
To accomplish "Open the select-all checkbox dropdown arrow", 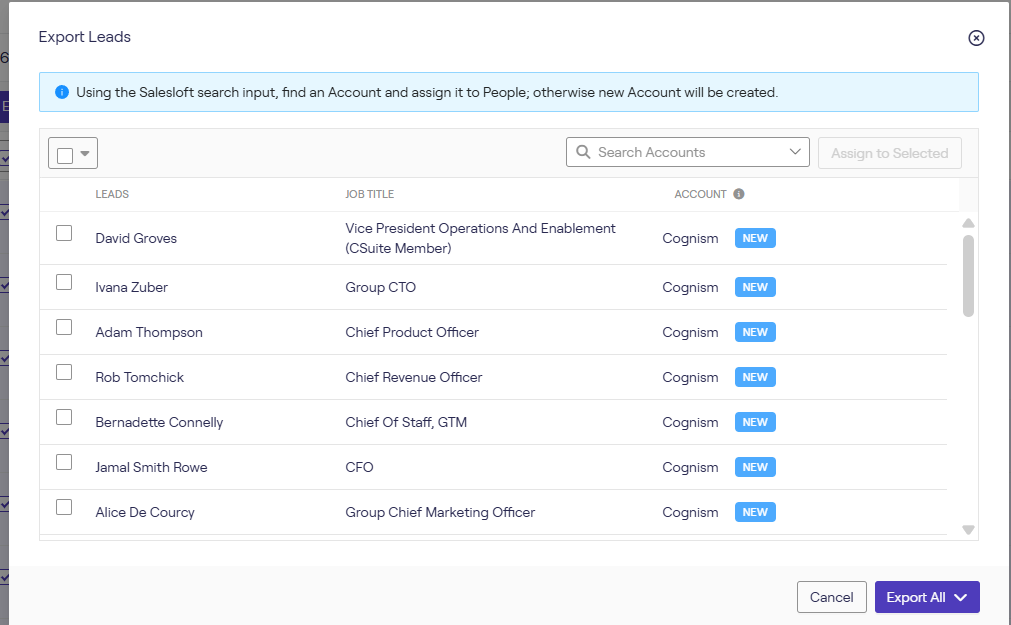I will tap(85, 154).
